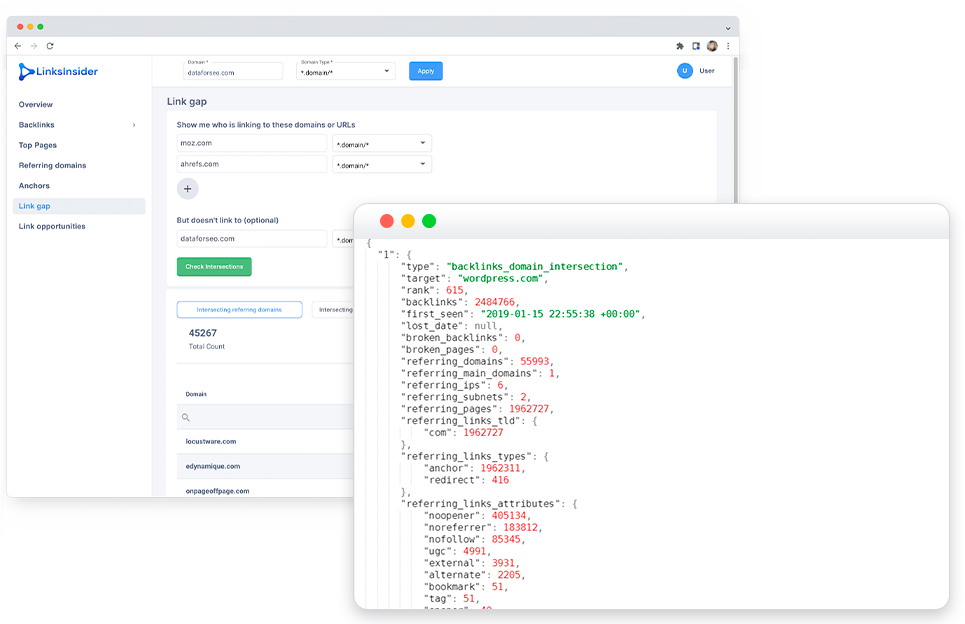Click the green Check Intersections button
965x624 pixels.
(214, 266)
